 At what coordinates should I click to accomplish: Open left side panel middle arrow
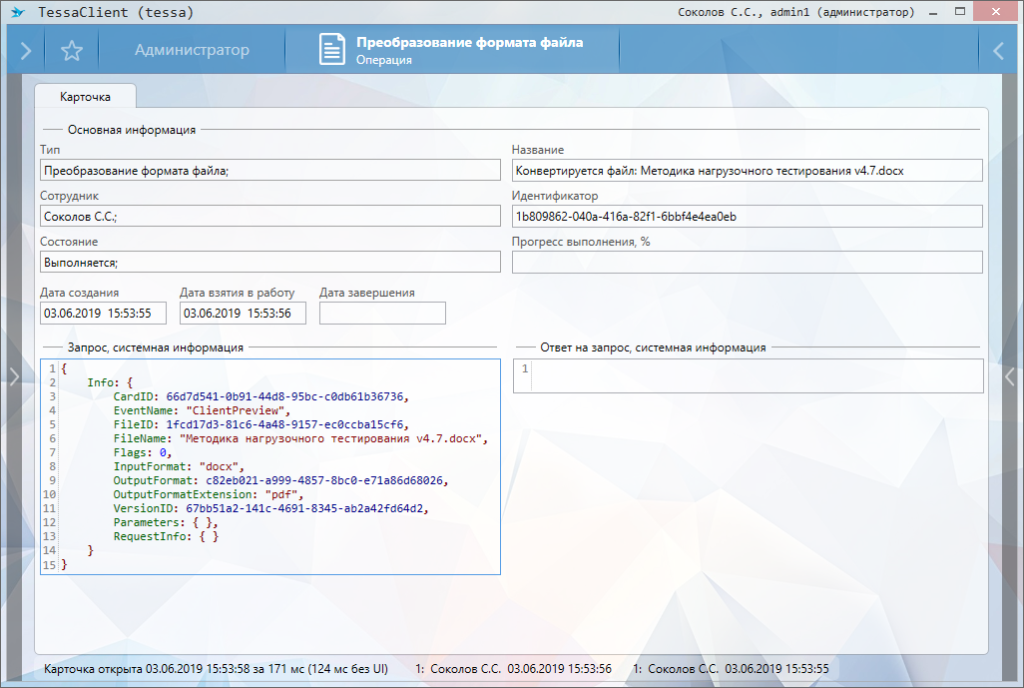click(13, 376)
